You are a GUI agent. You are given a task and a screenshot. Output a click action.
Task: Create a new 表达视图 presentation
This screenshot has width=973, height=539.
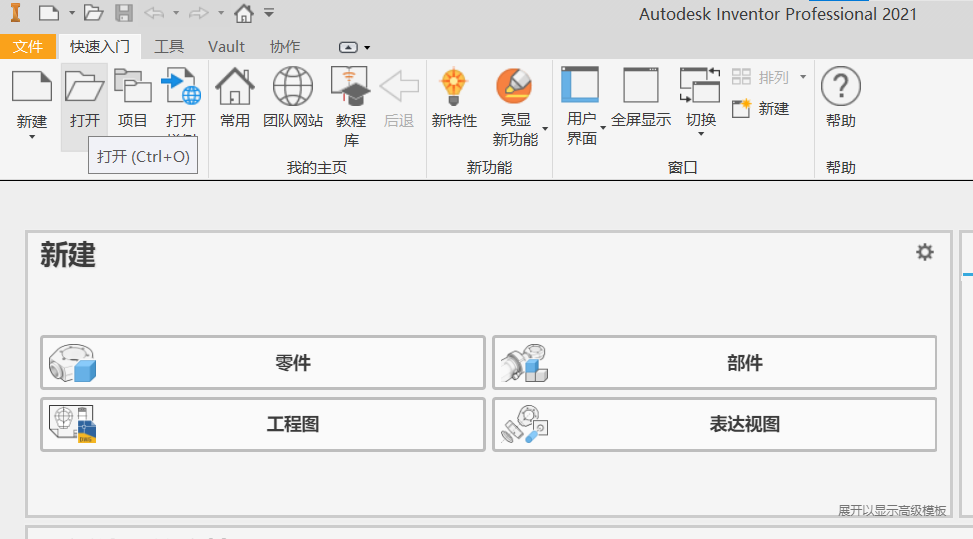tap(714, 424)
